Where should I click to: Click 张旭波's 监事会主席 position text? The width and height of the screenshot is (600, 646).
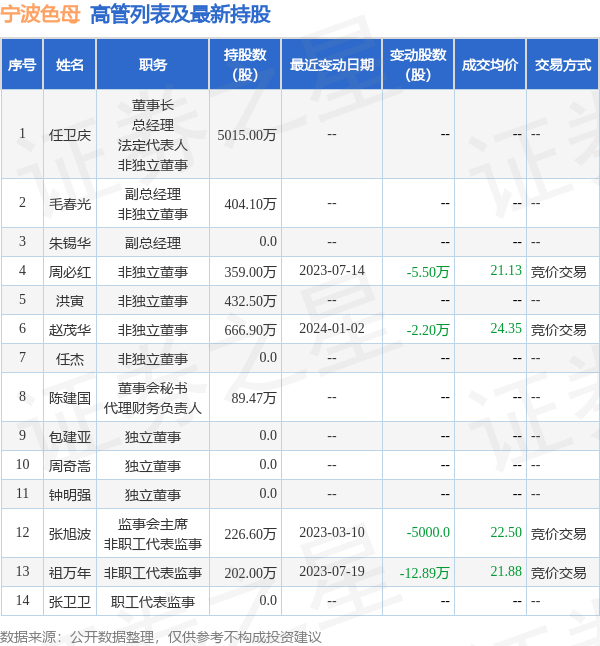tap(153, 524)
